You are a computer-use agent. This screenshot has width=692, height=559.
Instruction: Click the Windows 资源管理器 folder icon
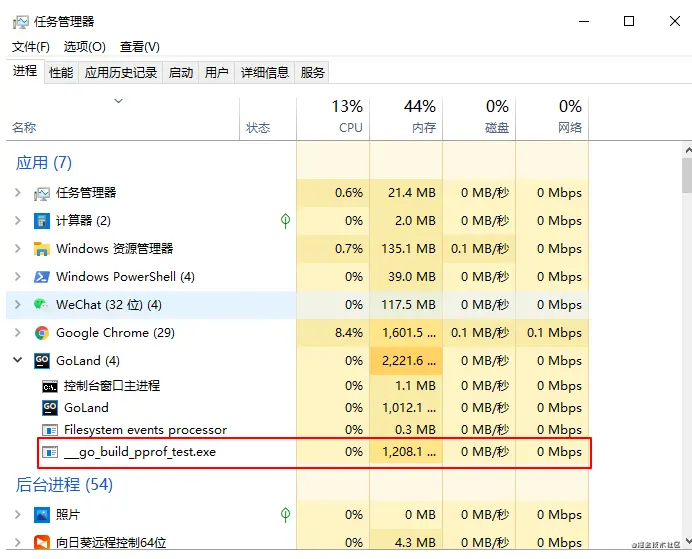coord(42,249)
